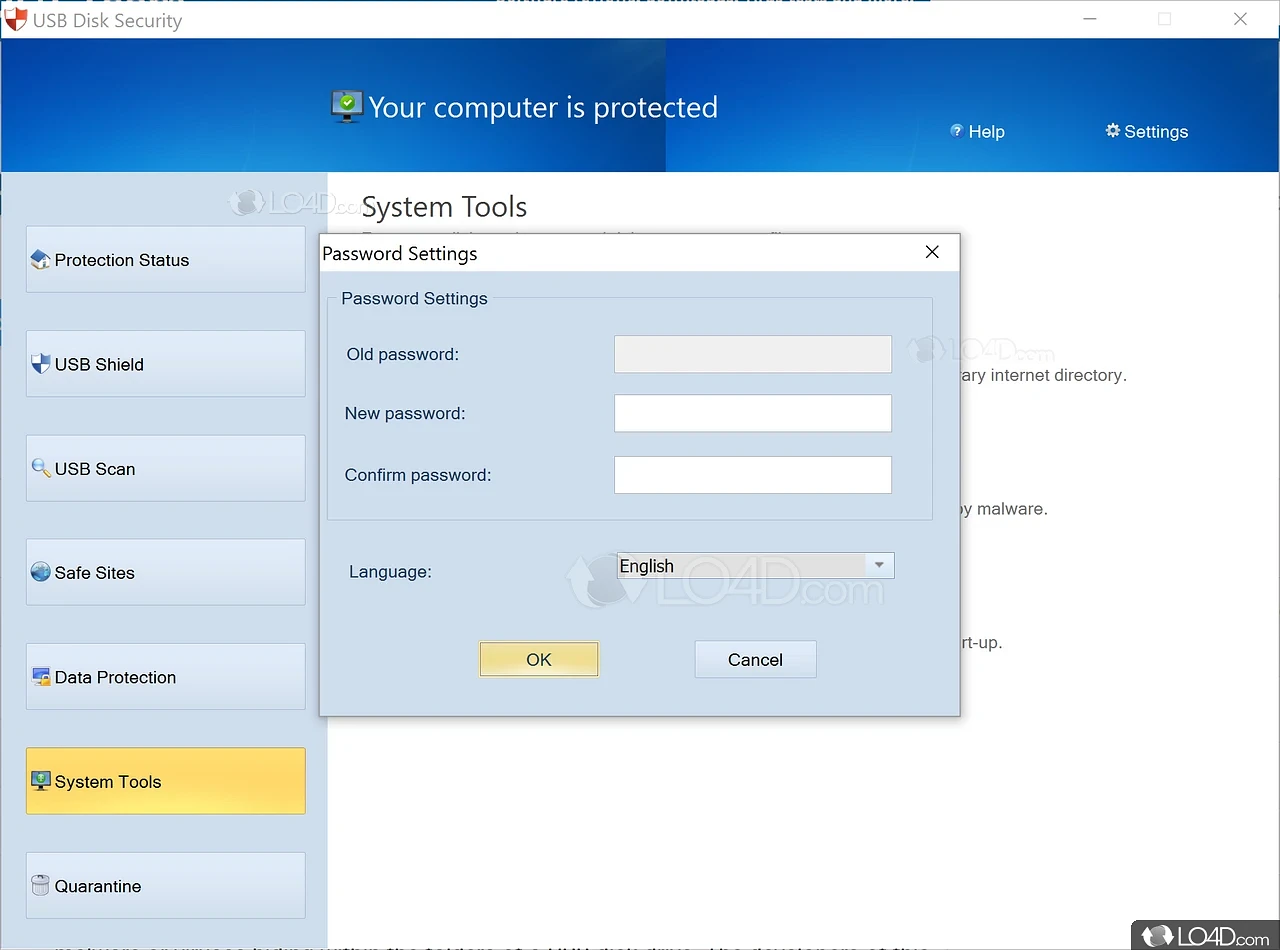Click the Confirm password input box
Image resolution: width=1280 pixels, height=950 pixels.
click(x=752, y=475)
